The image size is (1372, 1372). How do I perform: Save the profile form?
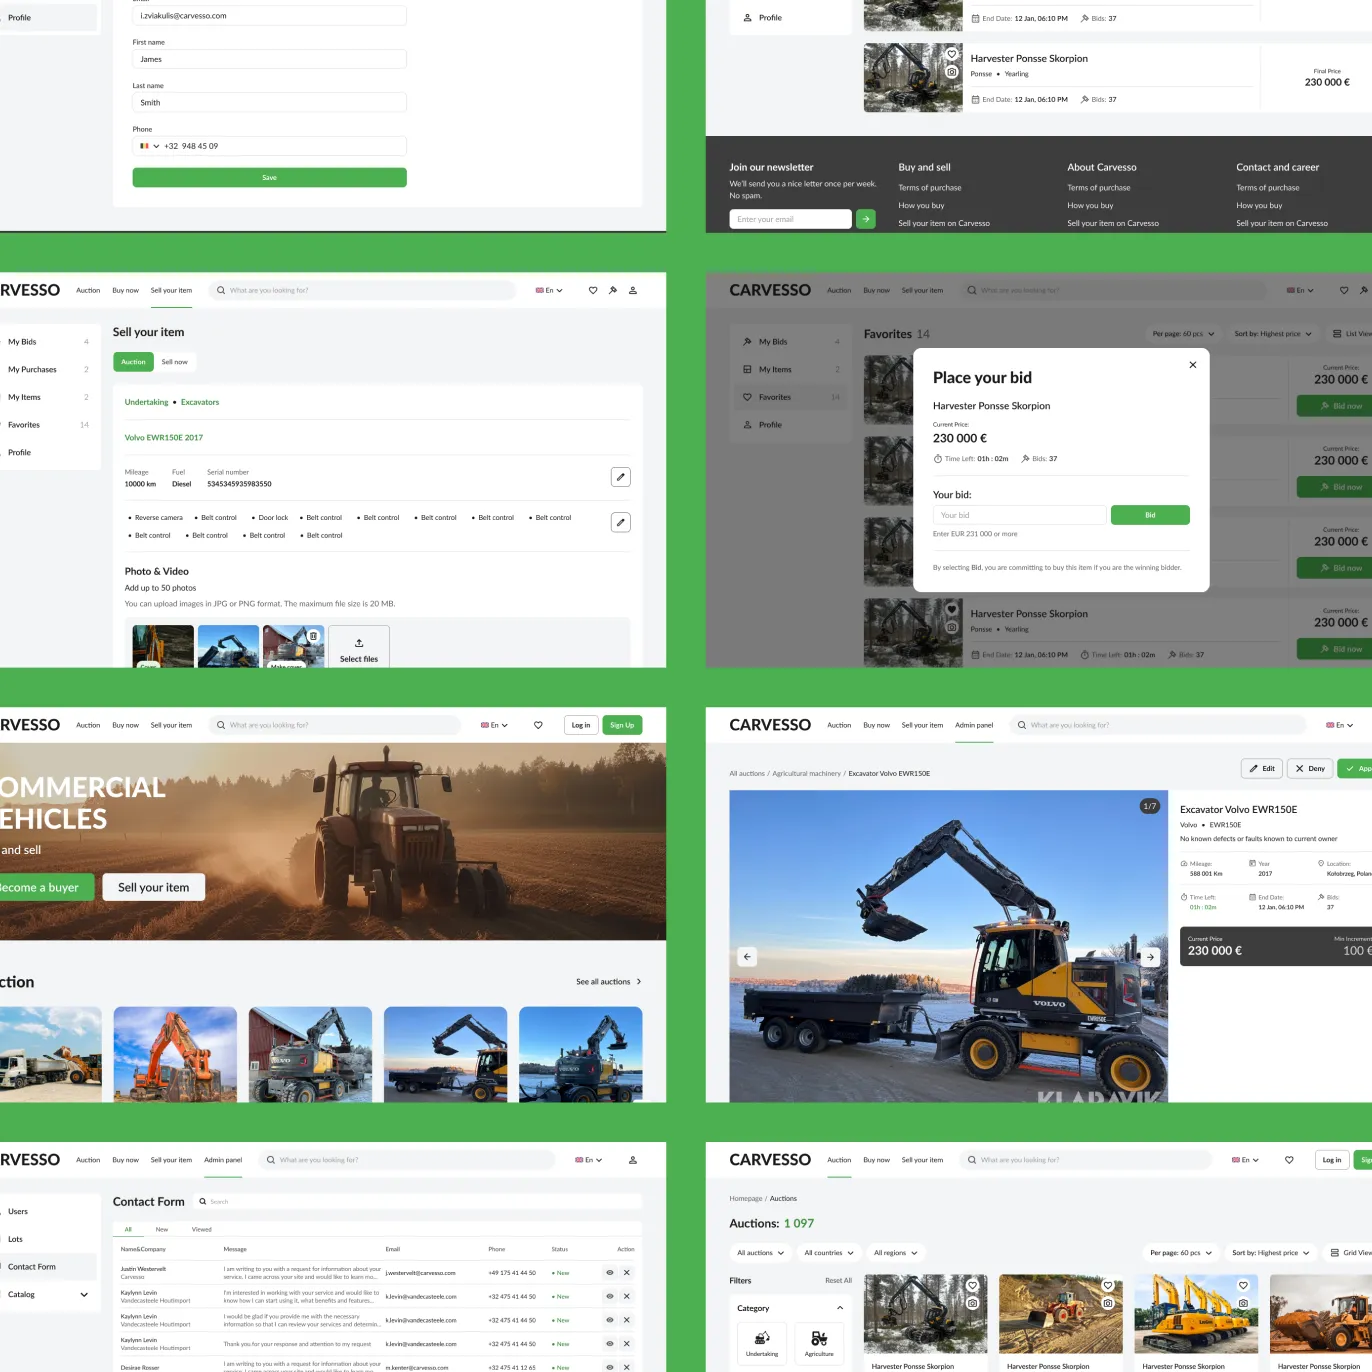coord(269,177)
